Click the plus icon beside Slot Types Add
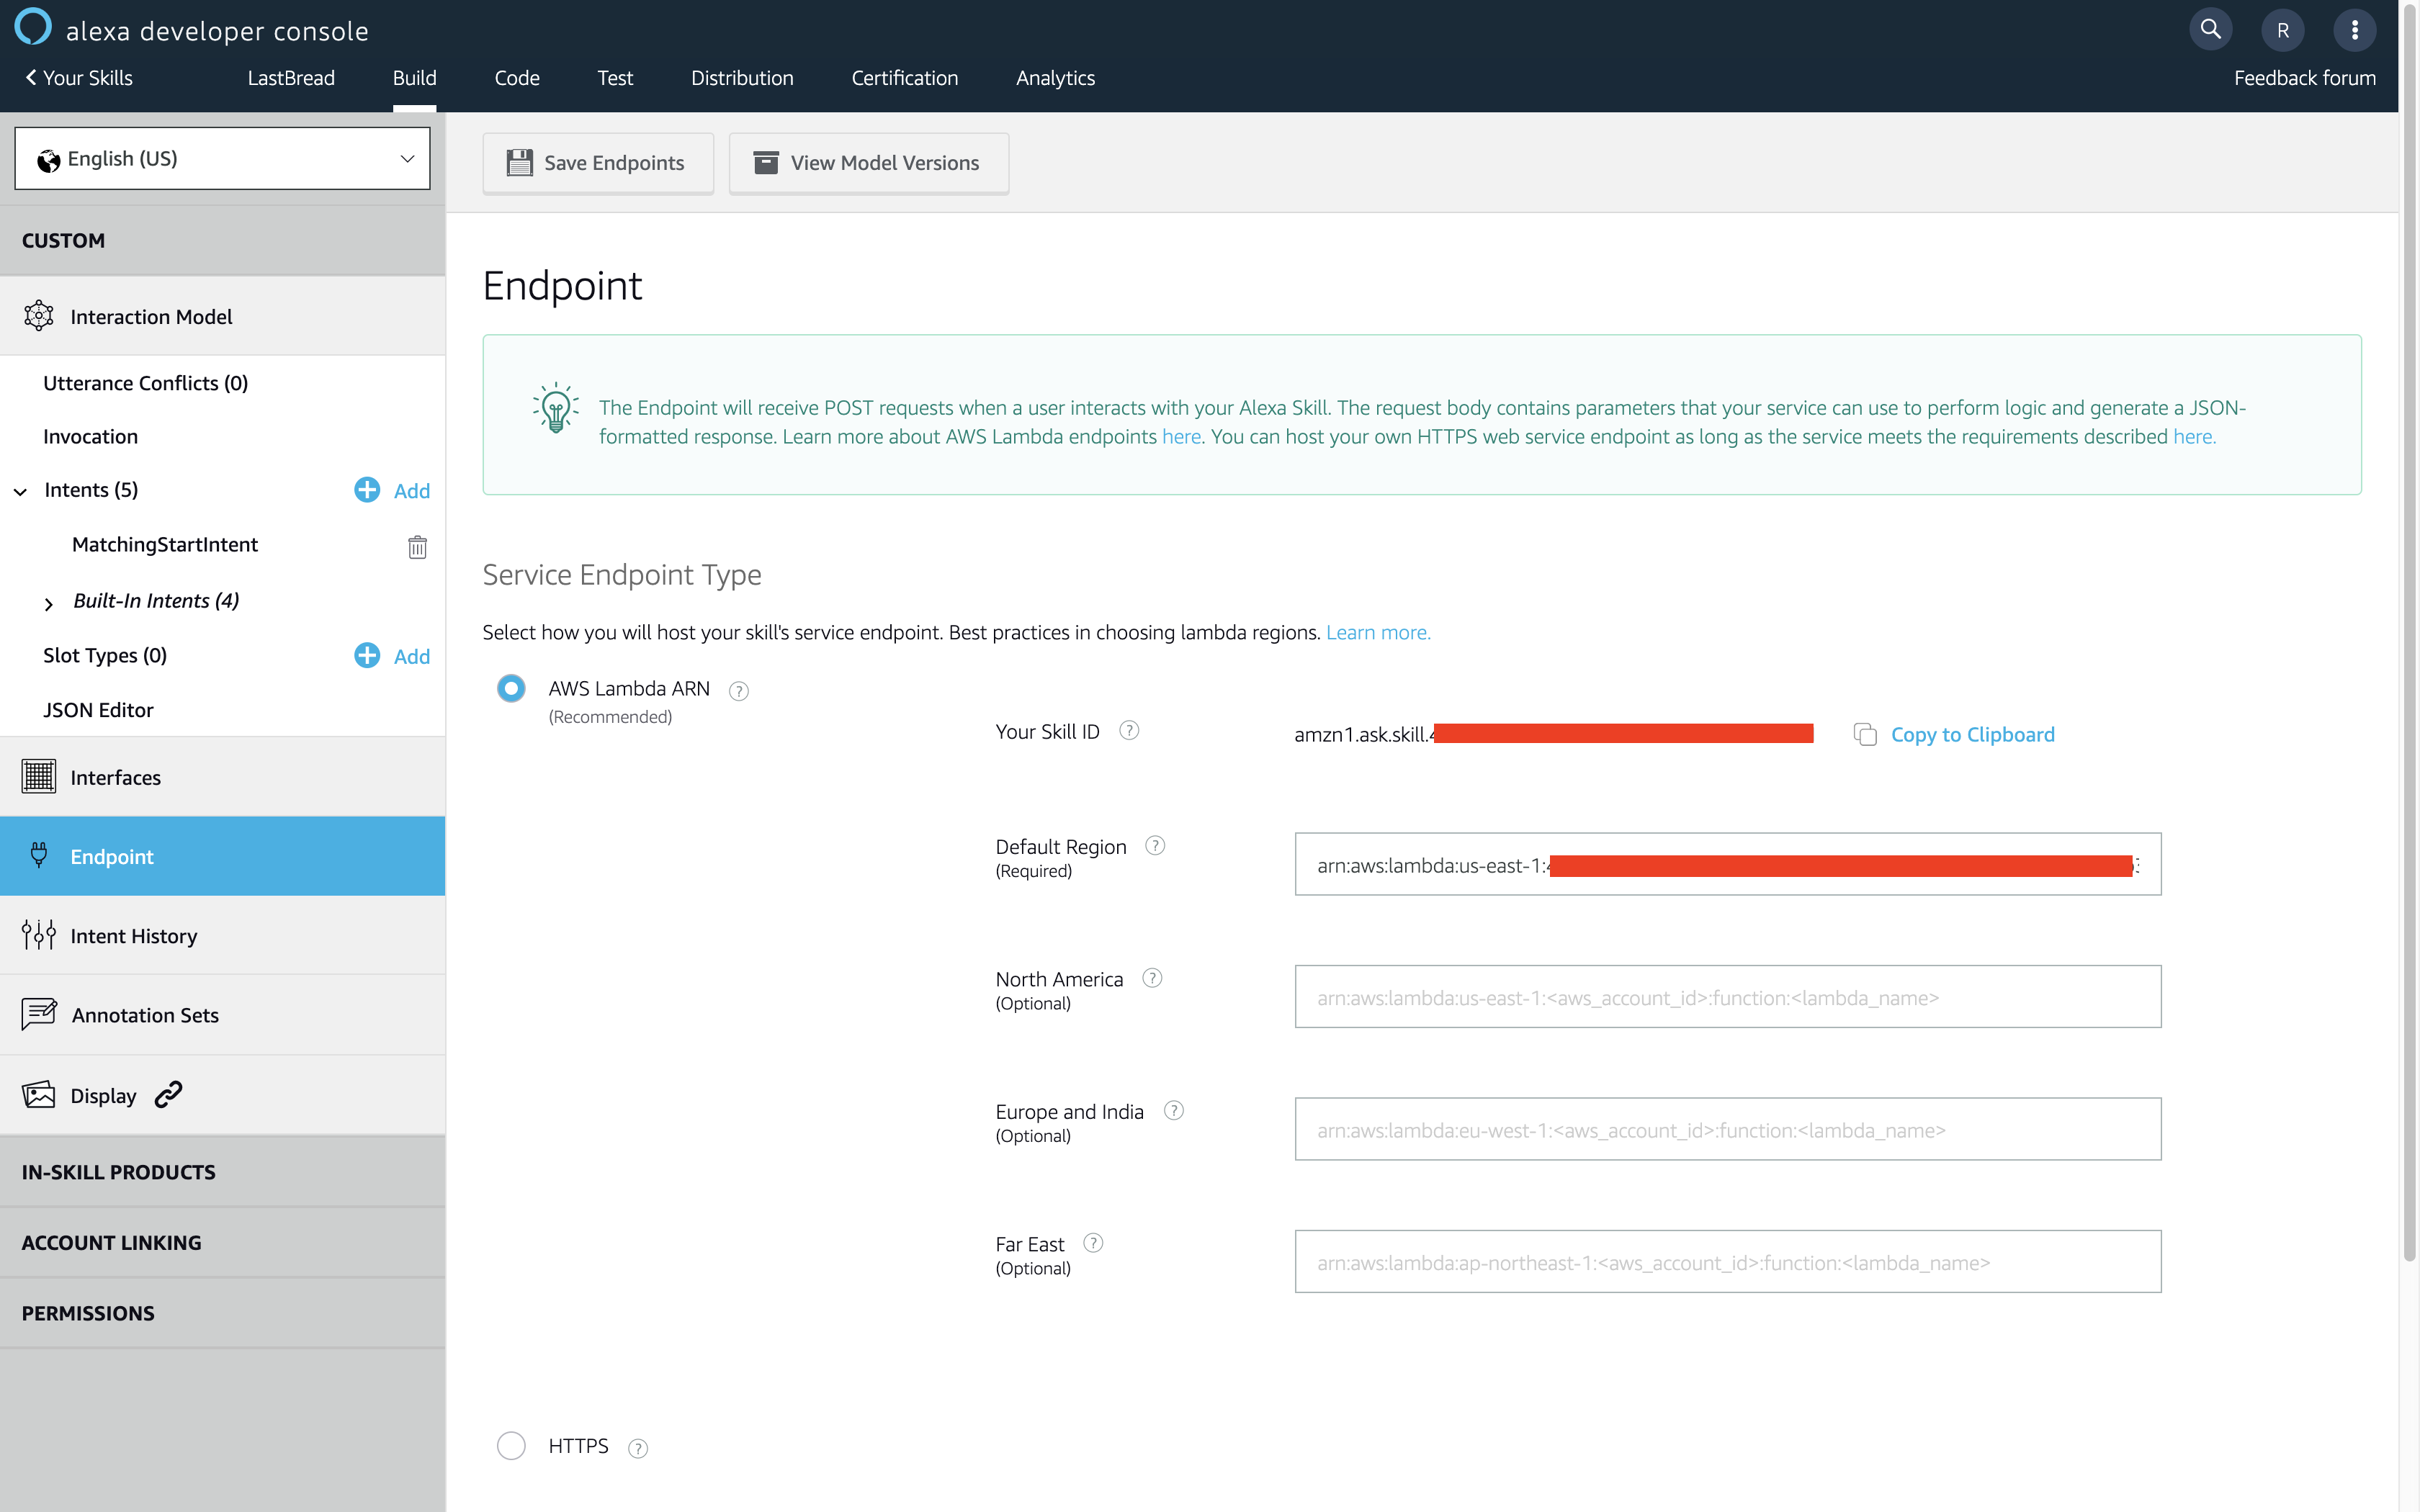The height and width of the screenshot is (1512, 2420). click(x=367, y=655)
